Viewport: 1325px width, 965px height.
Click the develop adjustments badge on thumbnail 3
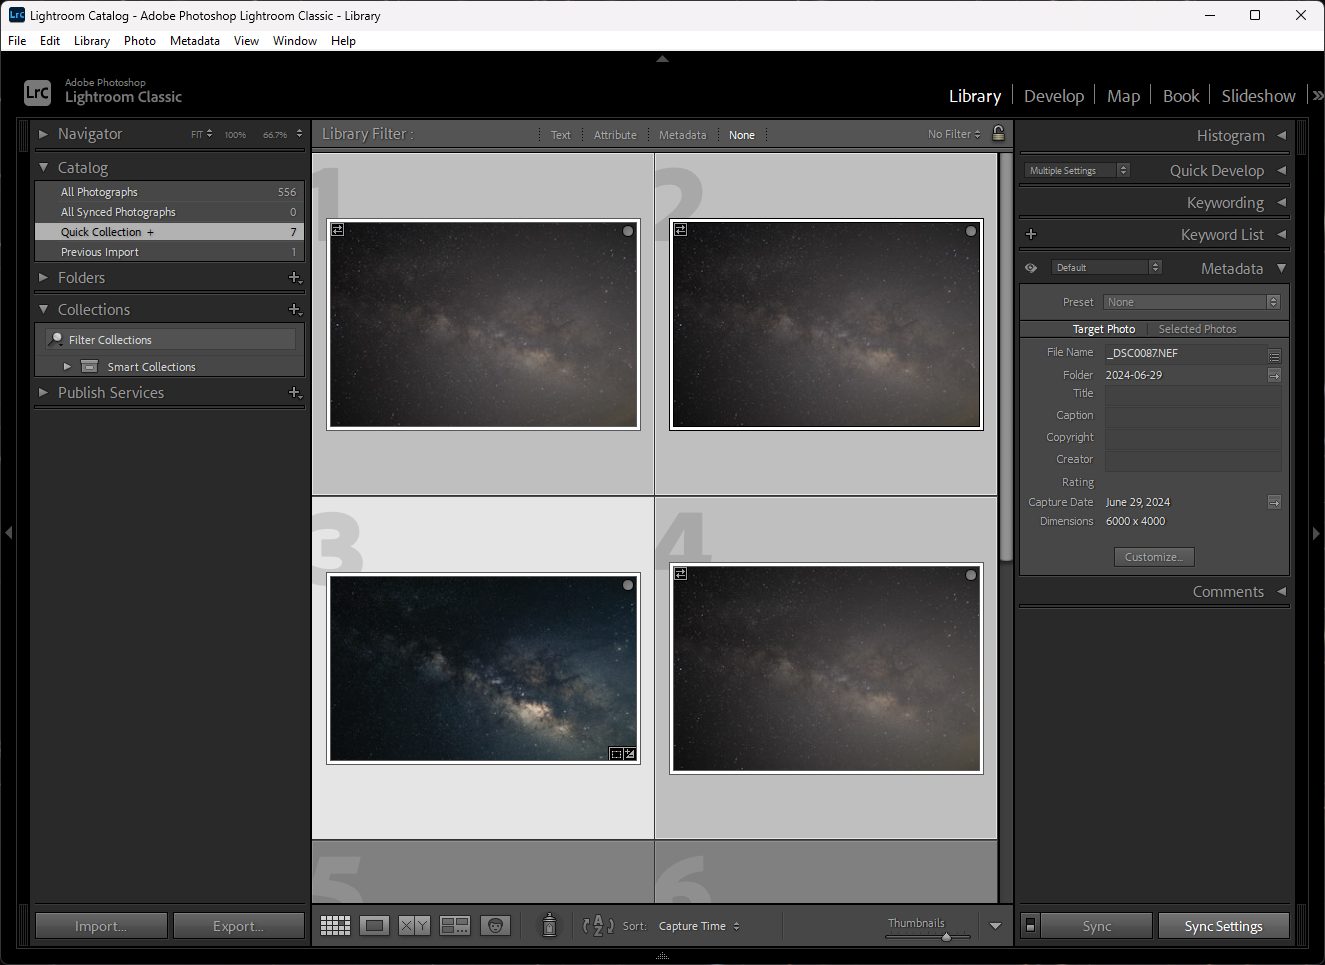coord(630,754)
